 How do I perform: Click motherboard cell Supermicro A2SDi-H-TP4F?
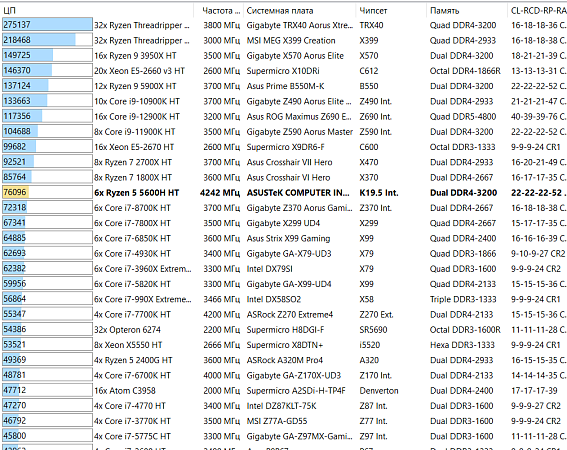(x=296, y=391)
